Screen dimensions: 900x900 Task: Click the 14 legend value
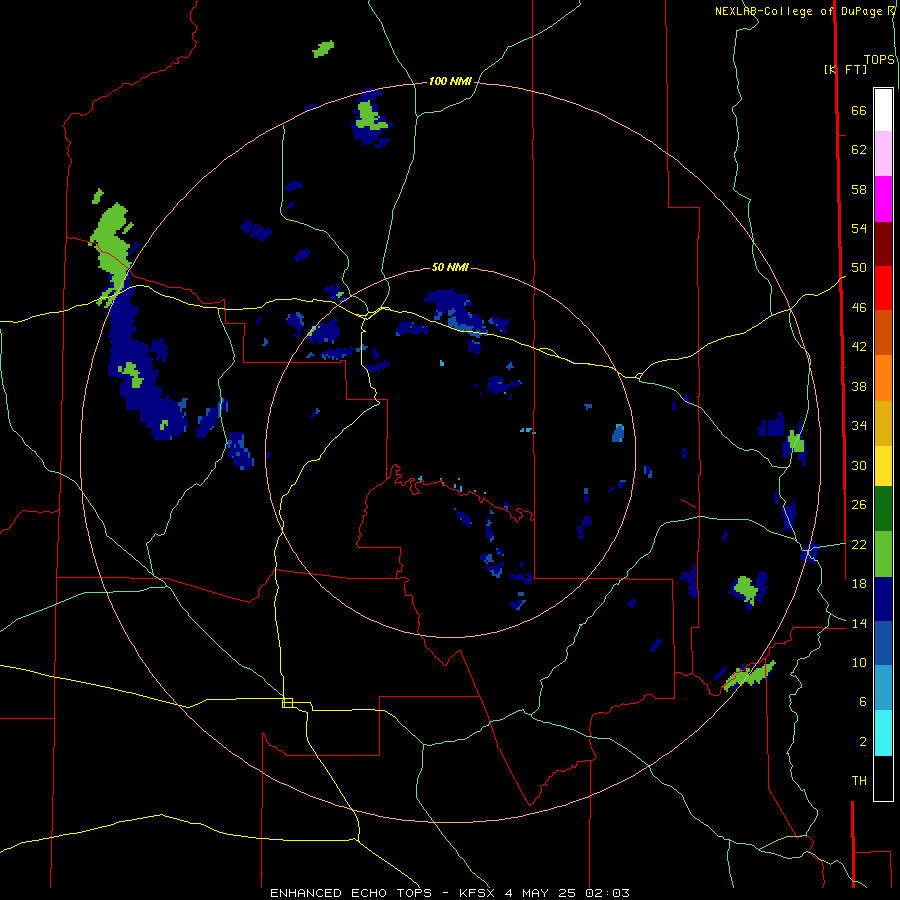(x=859, y=623)
